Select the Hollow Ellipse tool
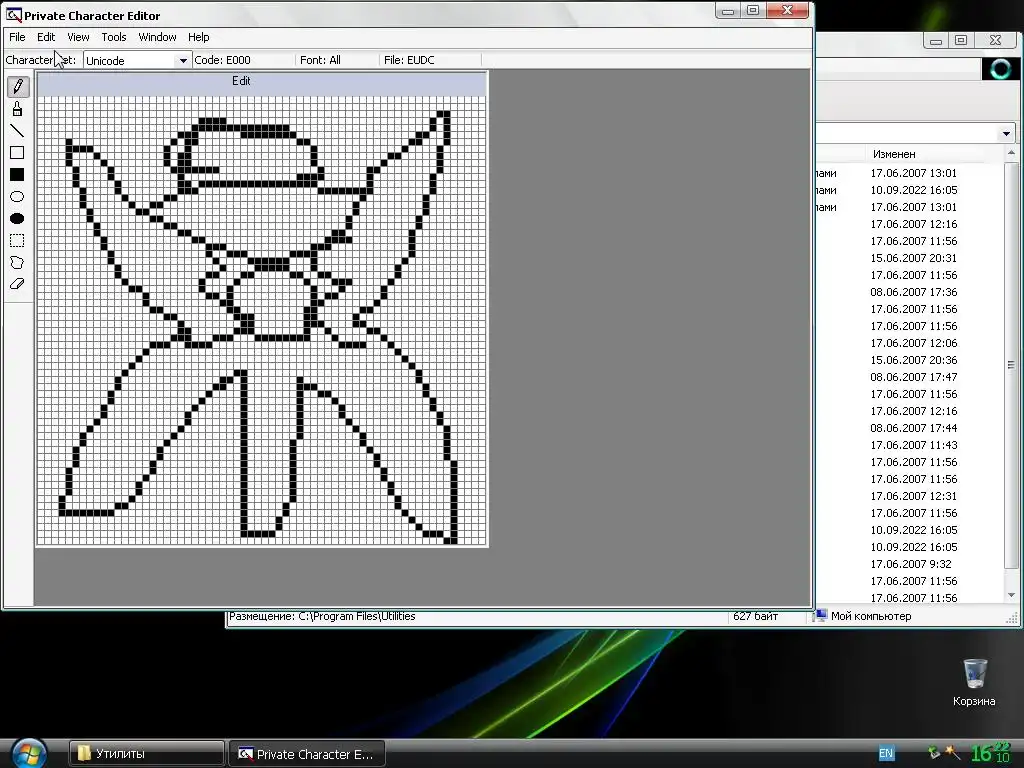Image resolution: width=1024 pixels, height=768 pixels. (x=18, y=197)
